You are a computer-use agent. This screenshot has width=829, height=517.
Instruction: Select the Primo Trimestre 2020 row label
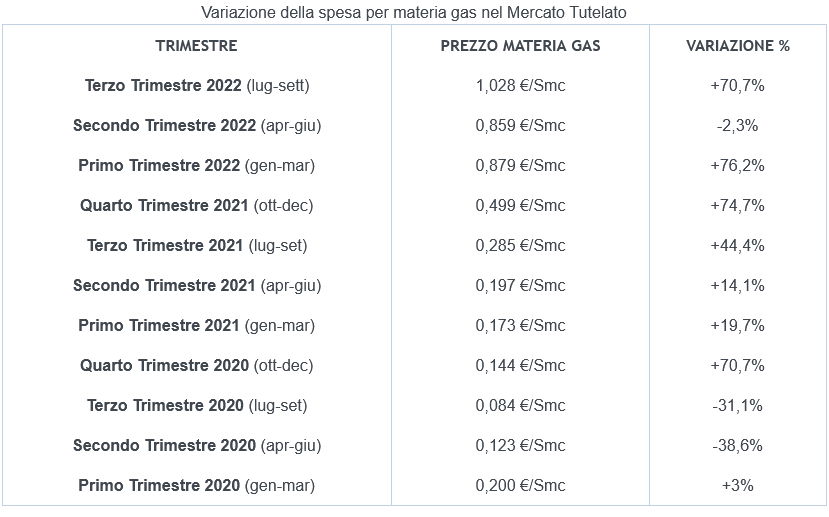pos(197,486)
